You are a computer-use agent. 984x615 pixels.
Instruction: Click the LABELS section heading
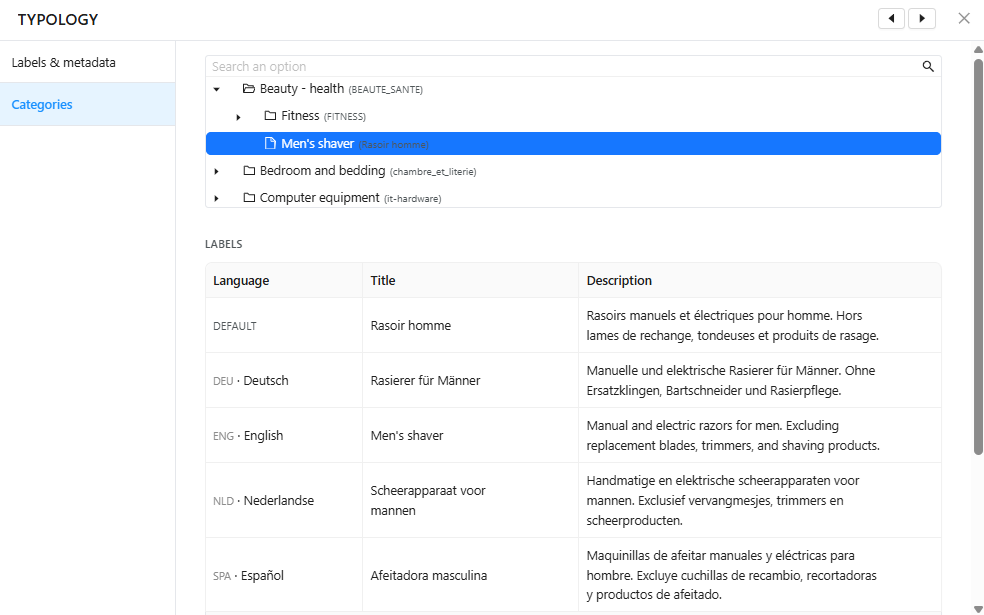coord(223,244)
